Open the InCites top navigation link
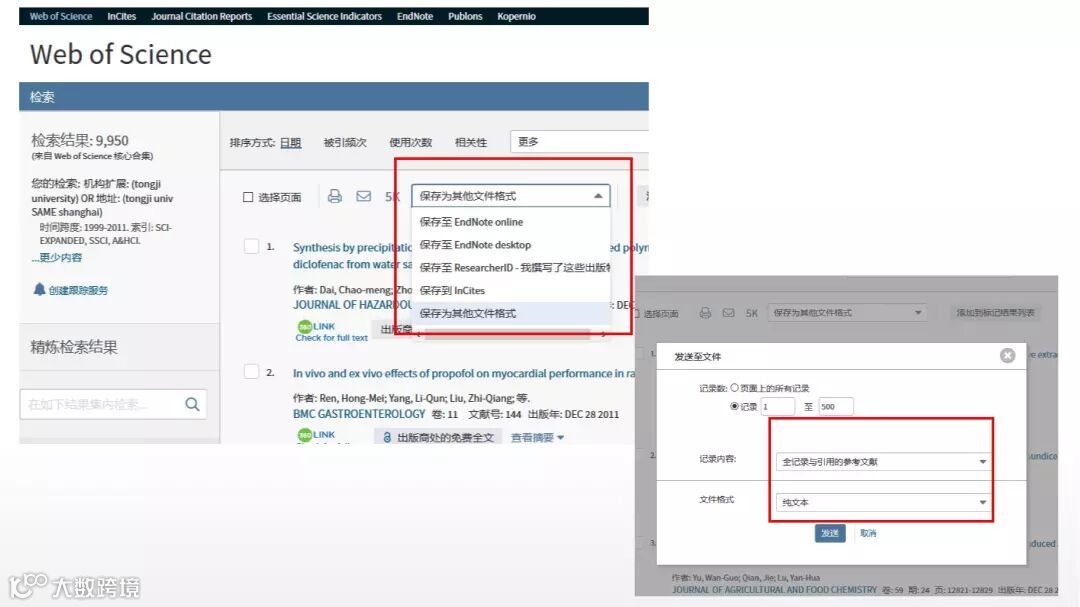 click(122, 16)
